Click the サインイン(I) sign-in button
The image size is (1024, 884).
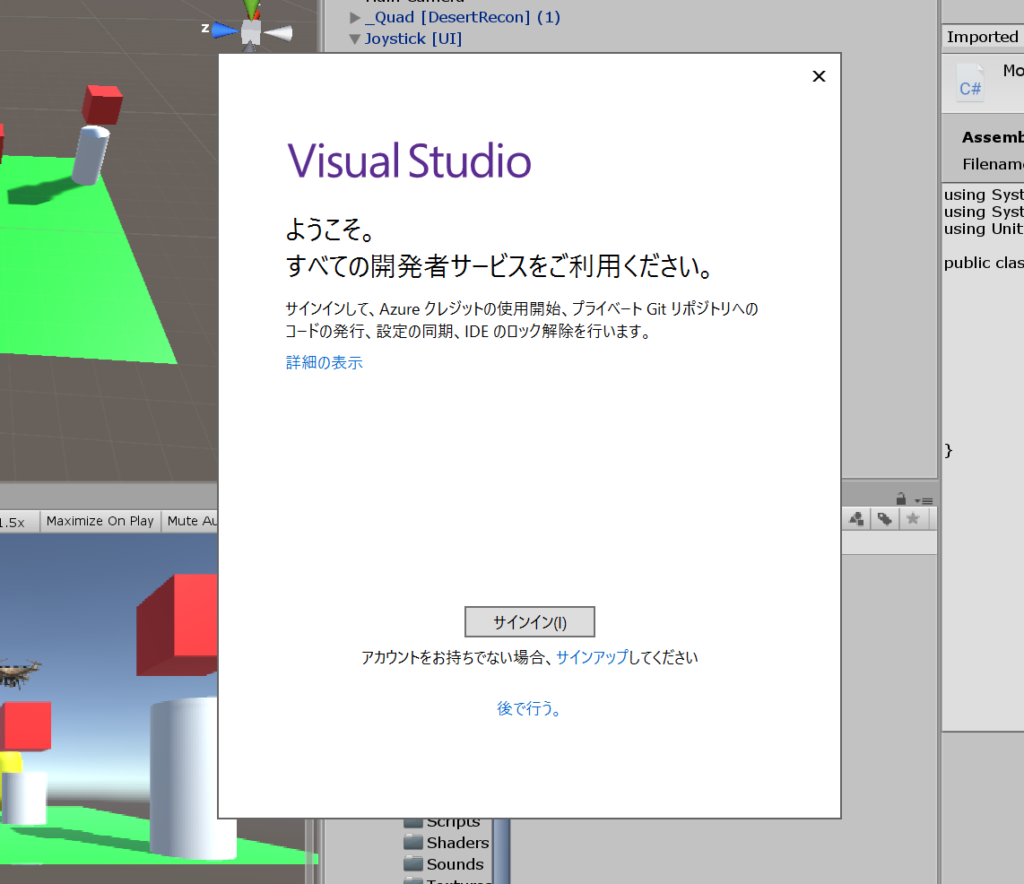click(530, 622)
